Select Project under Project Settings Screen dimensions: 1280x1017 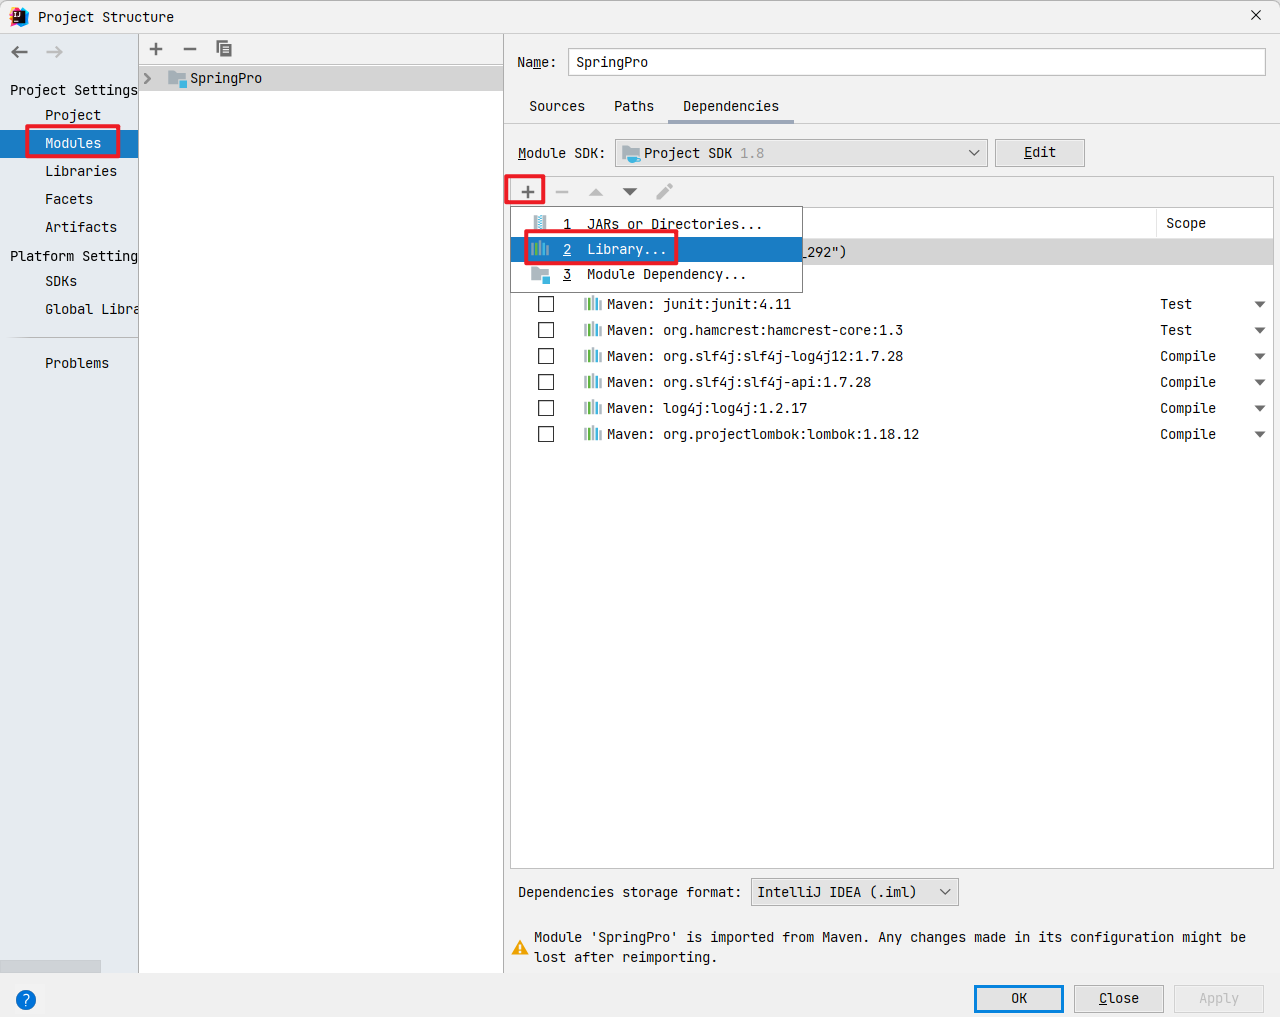click(73, 115)
